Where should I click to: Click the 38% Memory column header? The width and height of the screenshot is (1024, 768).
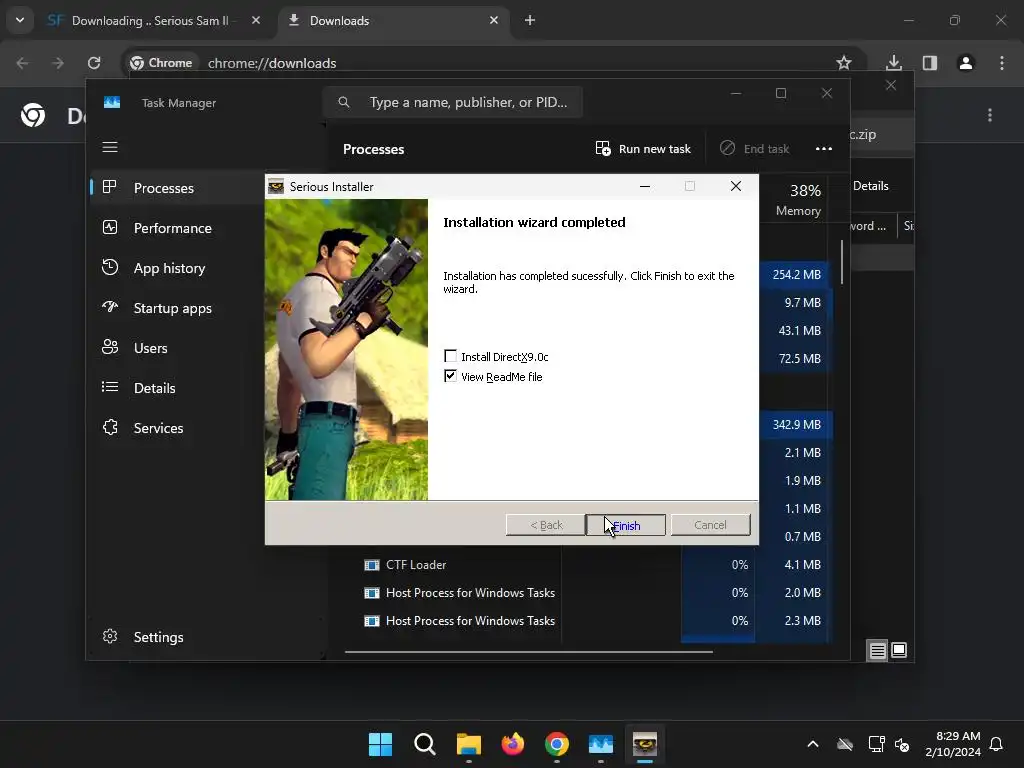click(x=797, y=199)
